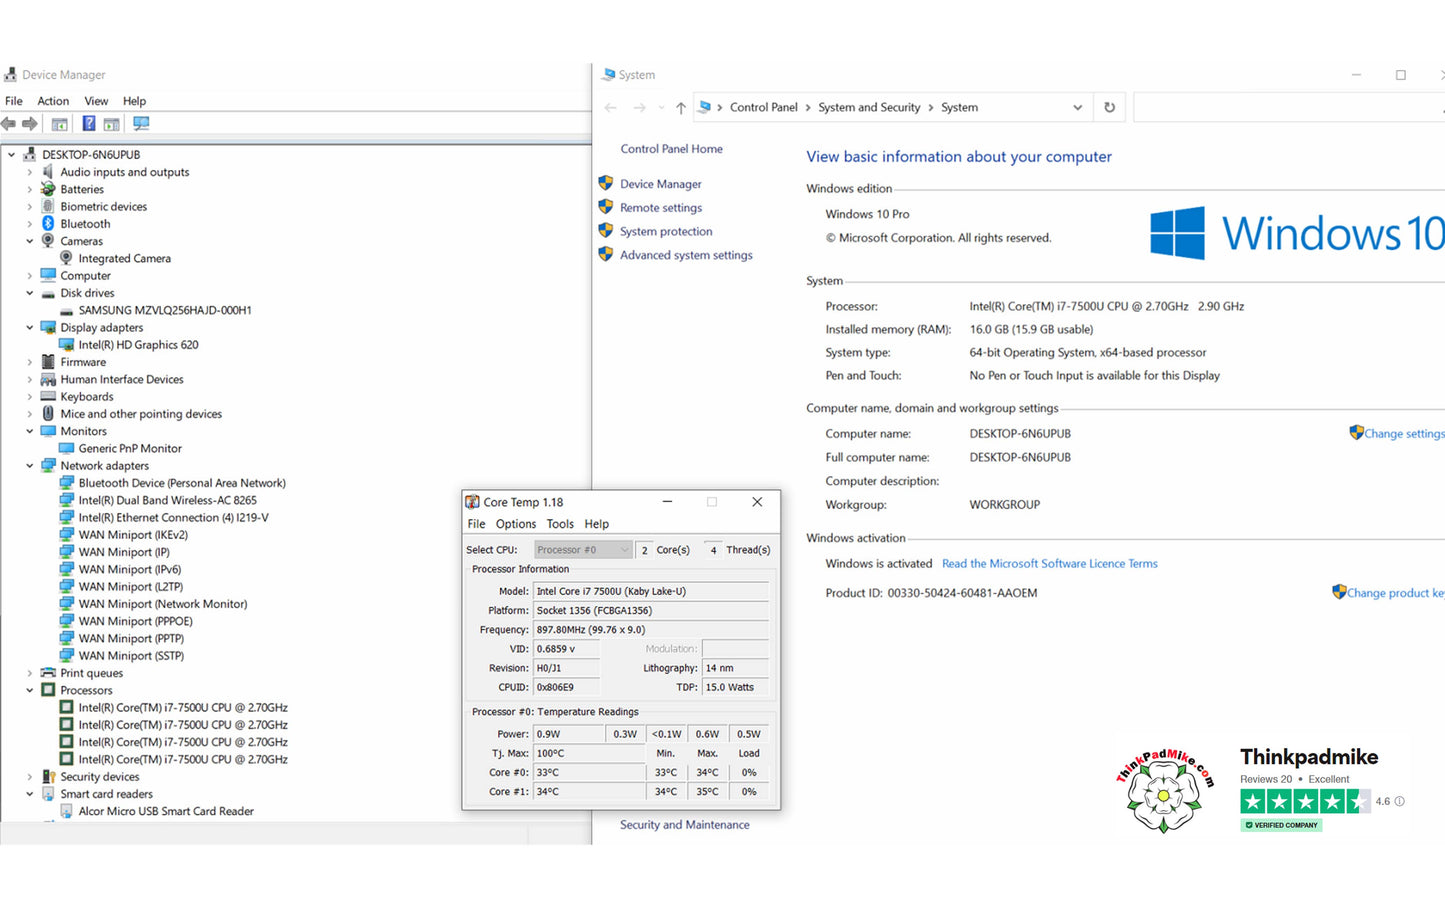Click the Security devices category icon
Screen dimensions: 1445x908
click(x=48, y=777)
